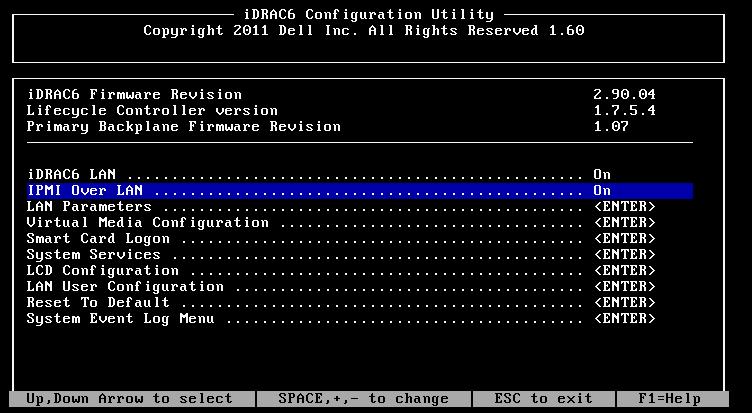The height and width of the screenshot is (413, 752).
Task: Click <ENTER> beside System Services
Action: [x=624, y=254]
